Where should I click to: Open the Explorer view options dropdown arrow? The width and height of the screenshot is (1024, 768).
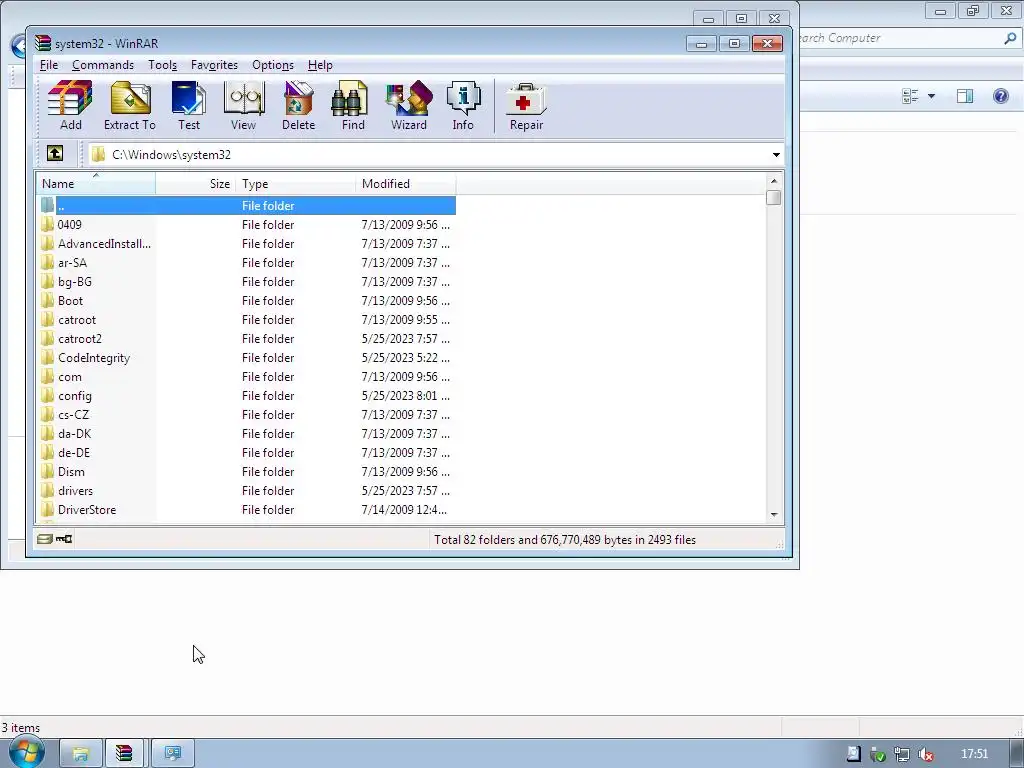click(x=931, y=96)
